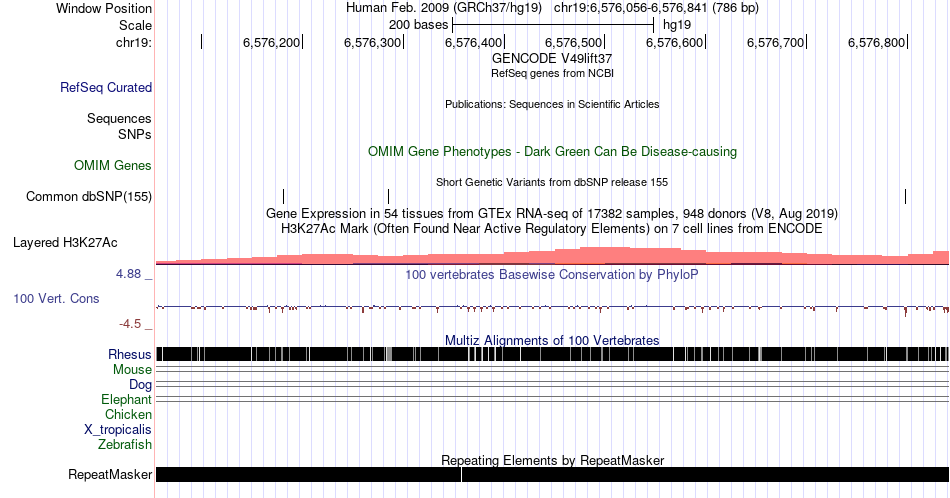Select the OMIM Genes track label
The width and height of the screenshot is (950, 498).
pos(113,165)
